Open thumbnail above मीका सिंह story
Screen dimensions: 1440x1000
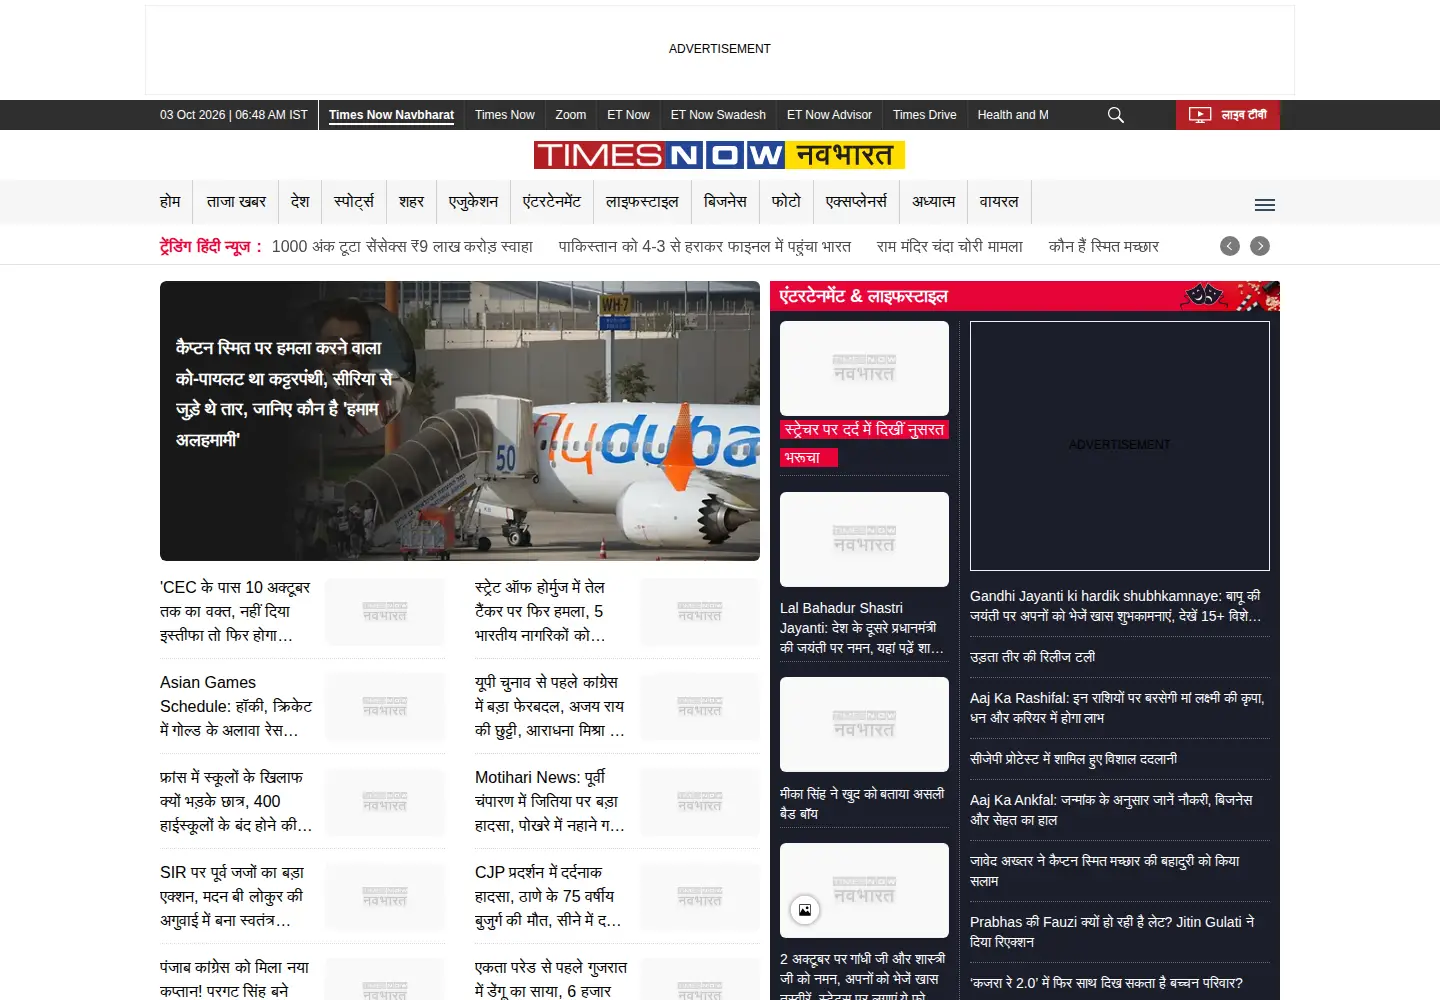864,724
